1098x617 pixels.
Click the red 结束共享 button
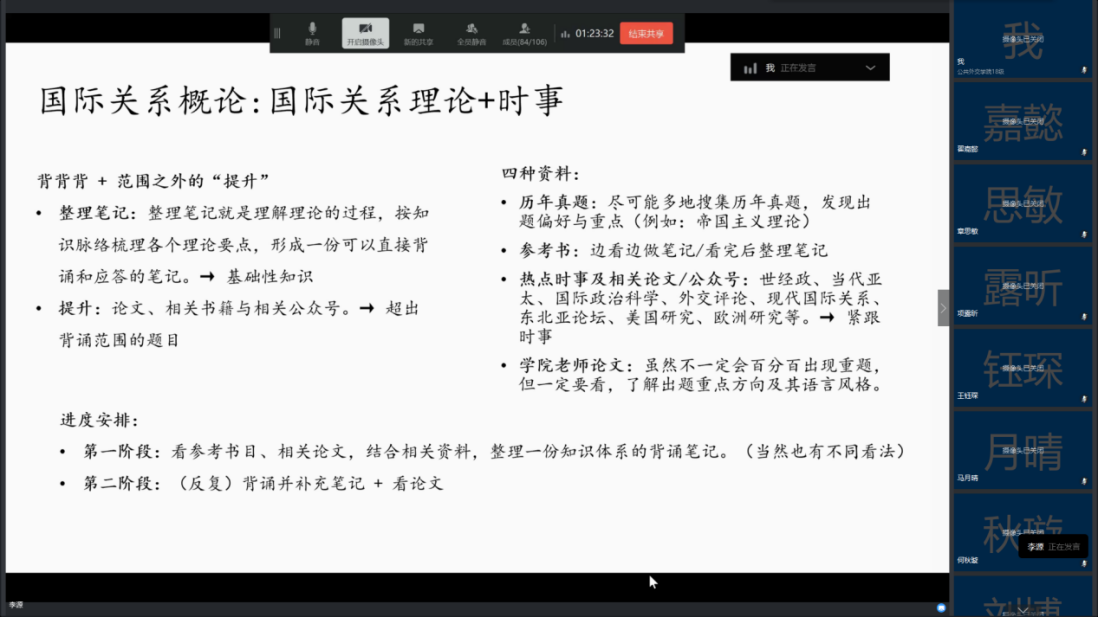pos(646,33)
